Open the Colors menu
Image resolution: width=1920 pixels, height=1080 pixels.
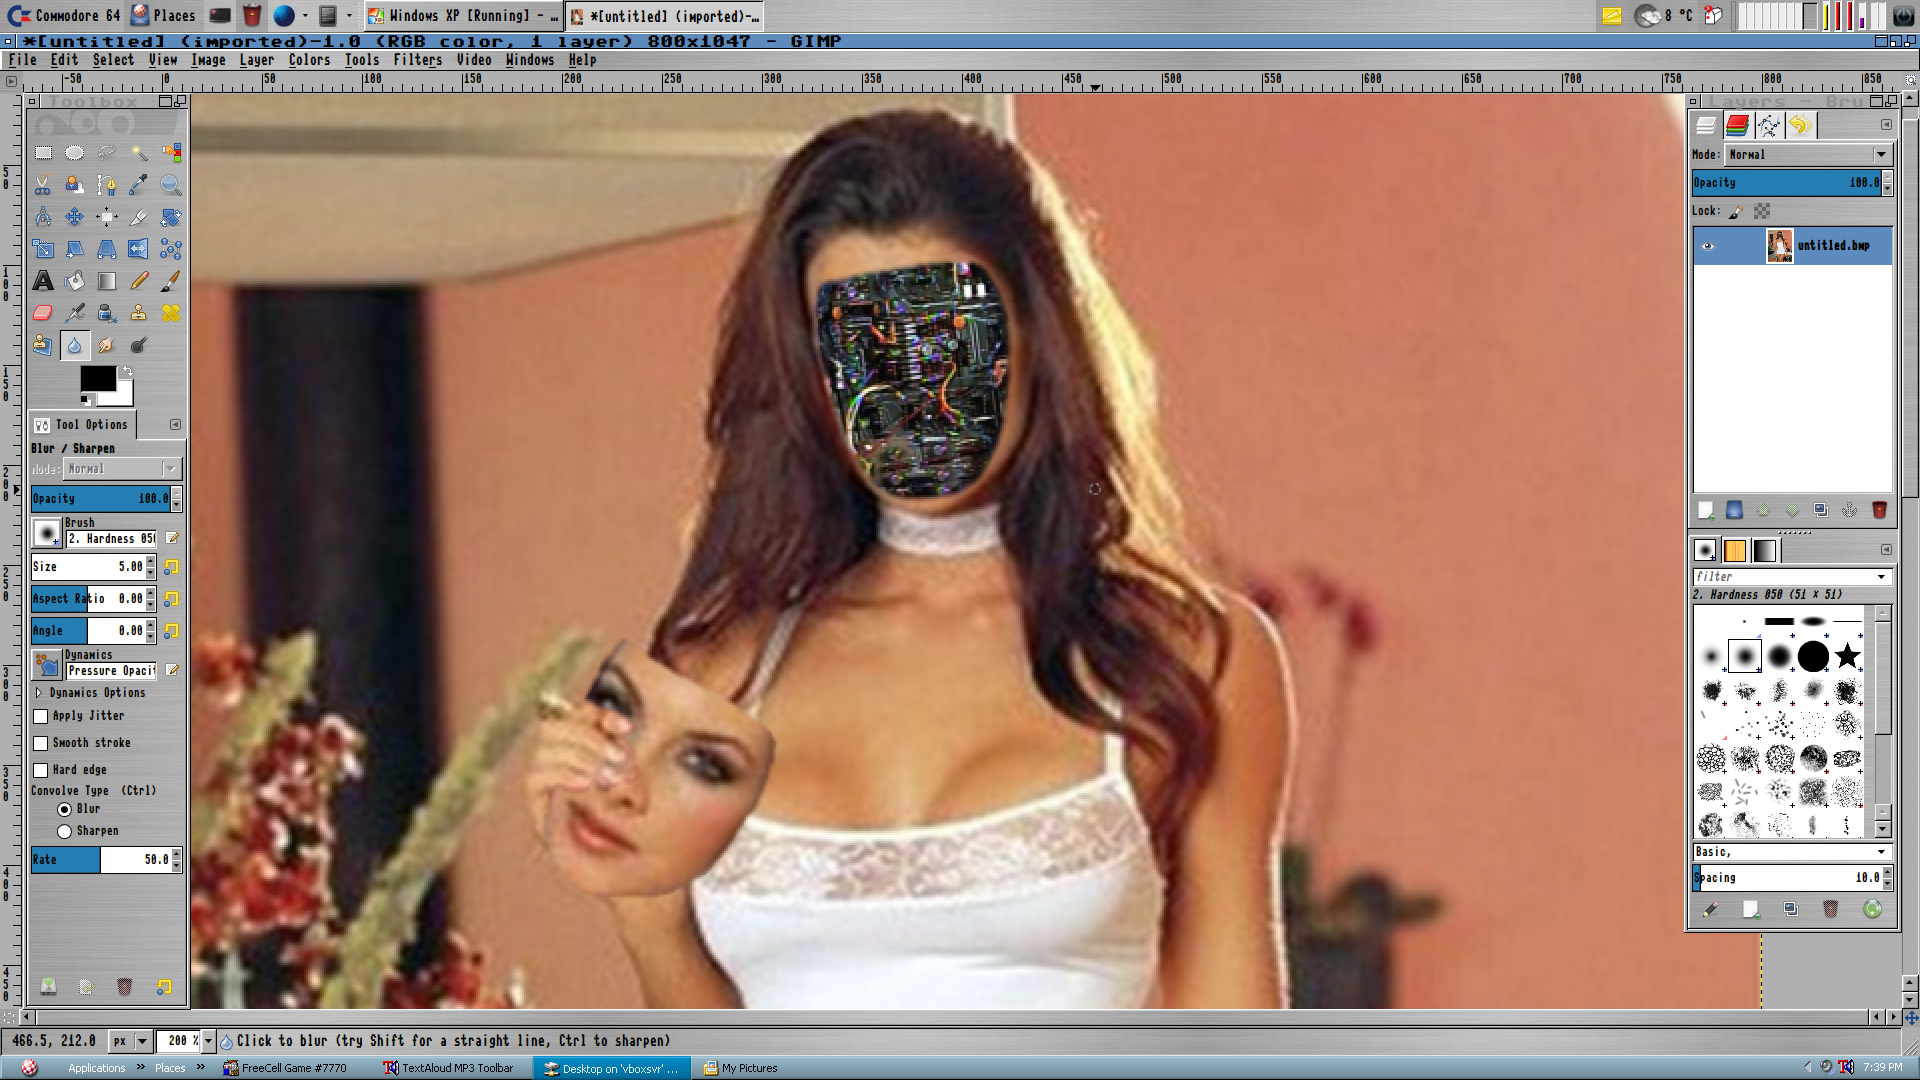[309, 60]
